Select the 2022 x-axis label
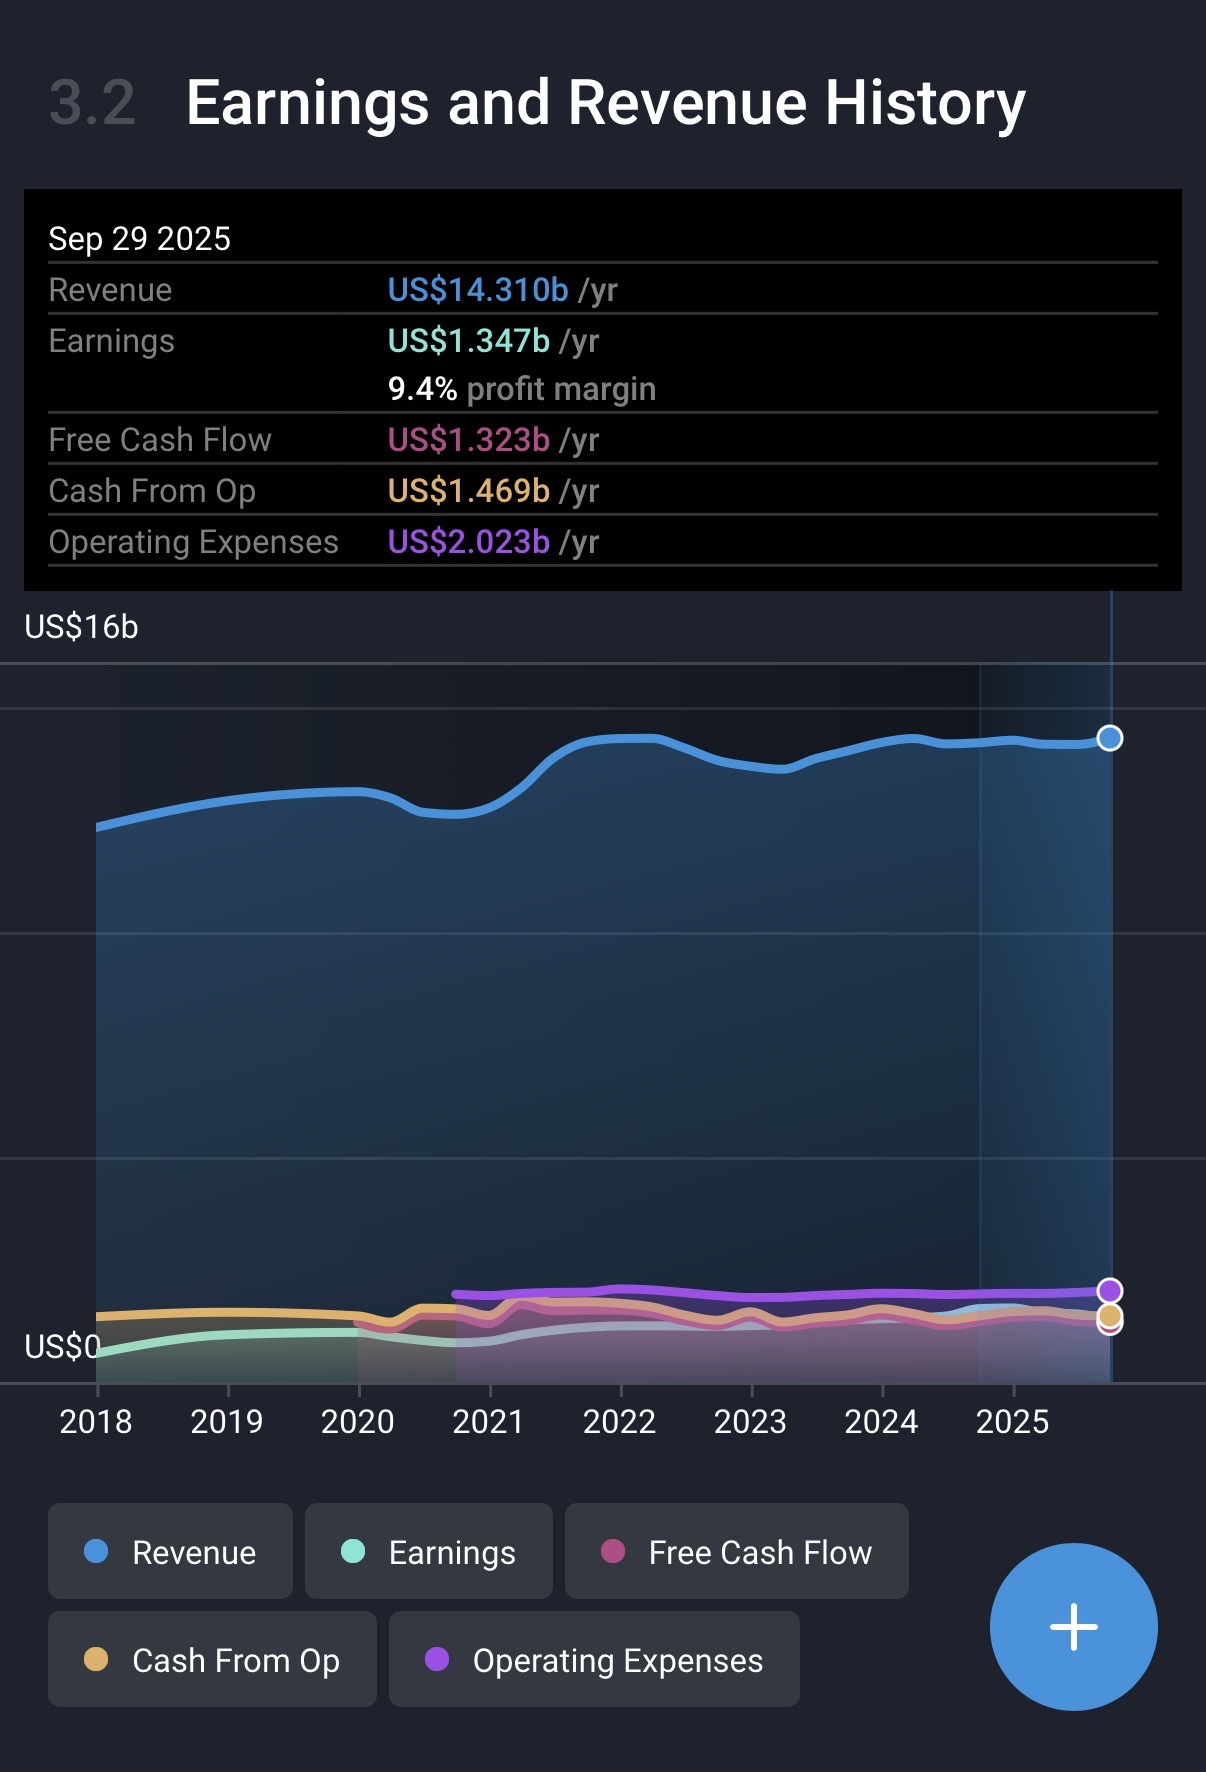This screenshot has width=1206, height=1772. (619, 1421)
